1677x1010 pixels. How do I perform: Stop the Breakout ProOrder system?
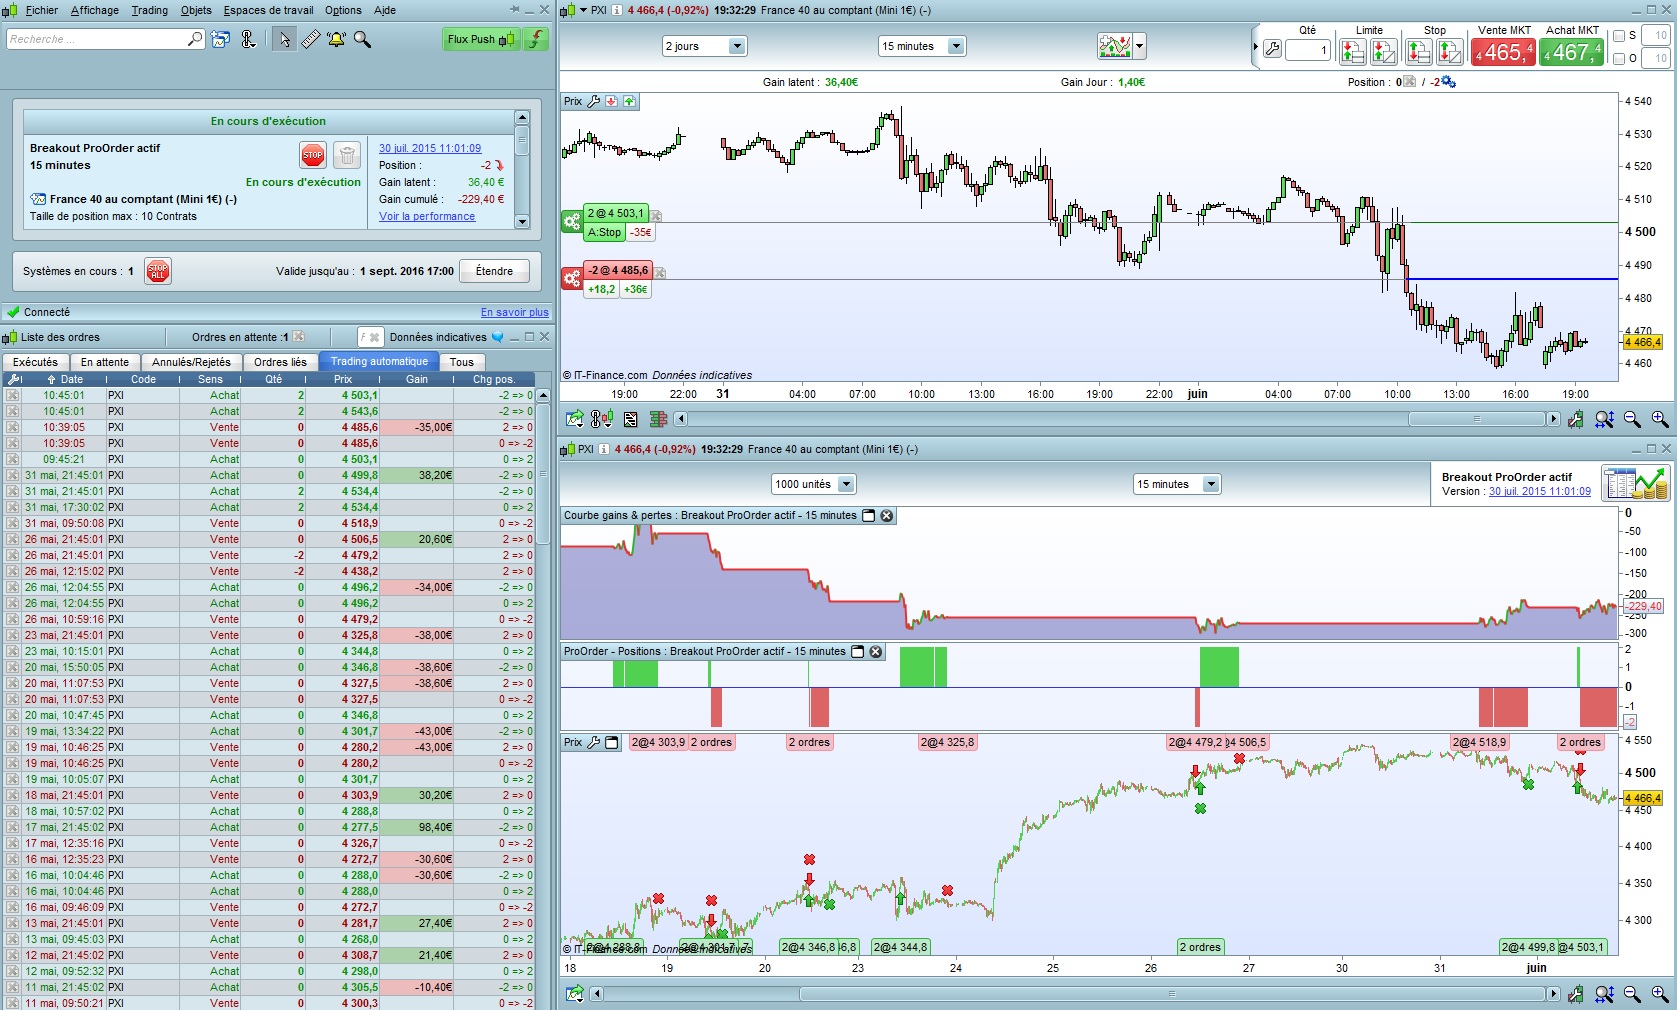point(313,155)
